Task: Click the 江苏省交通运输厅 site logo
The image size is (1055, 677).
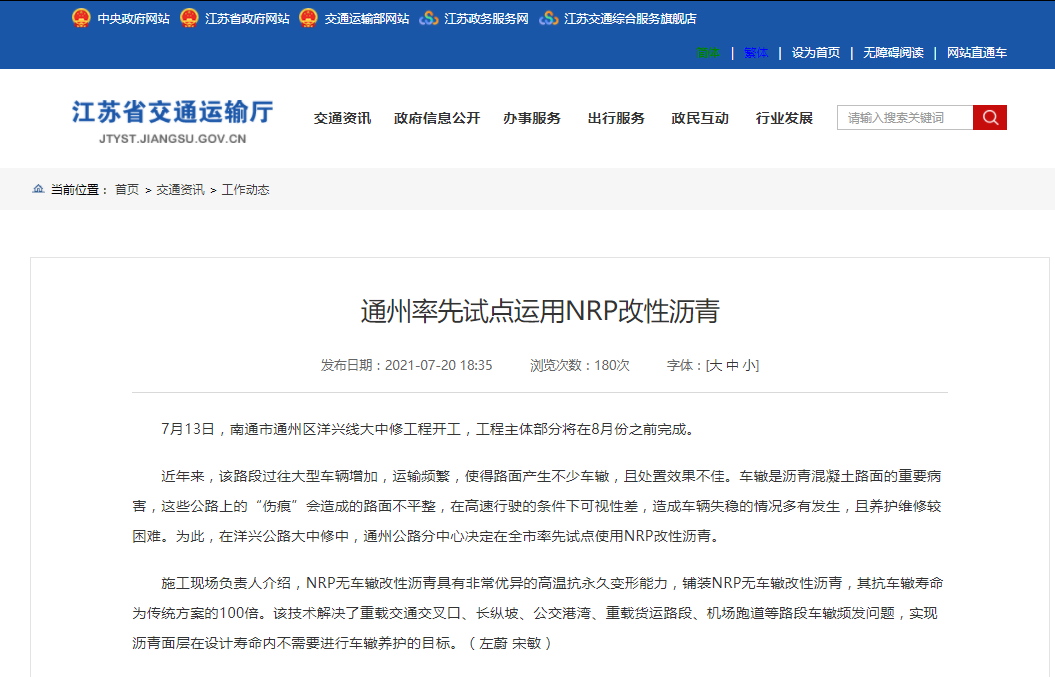Action: [172, 121]
